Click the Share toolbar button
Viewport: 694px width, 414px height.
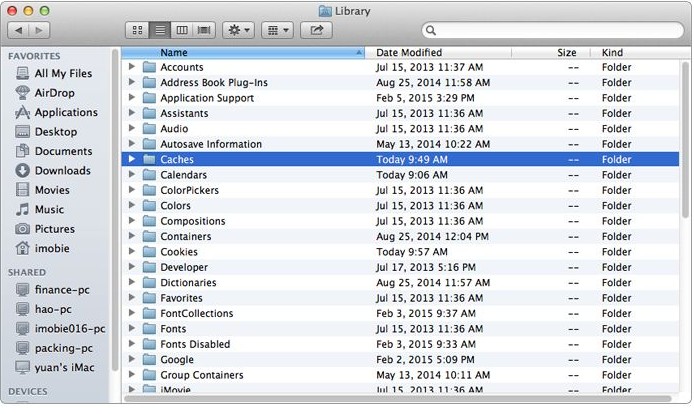pos(316,31)
